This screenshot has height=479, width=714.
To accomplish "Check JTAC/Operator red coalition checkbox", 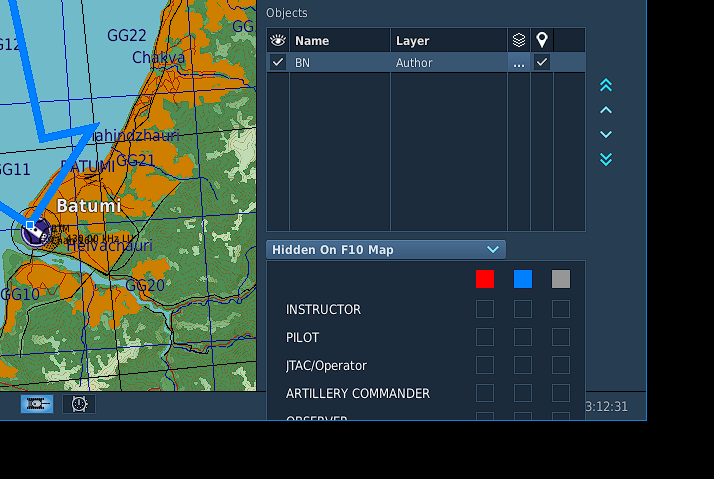I will coord(484,365).
